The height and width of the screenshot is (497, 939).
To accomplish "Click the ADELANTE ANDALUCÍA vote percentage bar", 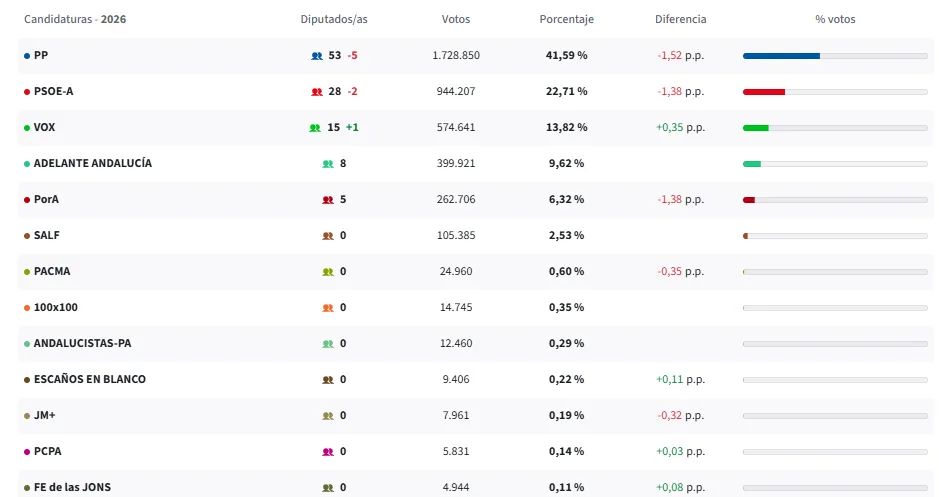I will pyautogui.click(x=835, y=163).
